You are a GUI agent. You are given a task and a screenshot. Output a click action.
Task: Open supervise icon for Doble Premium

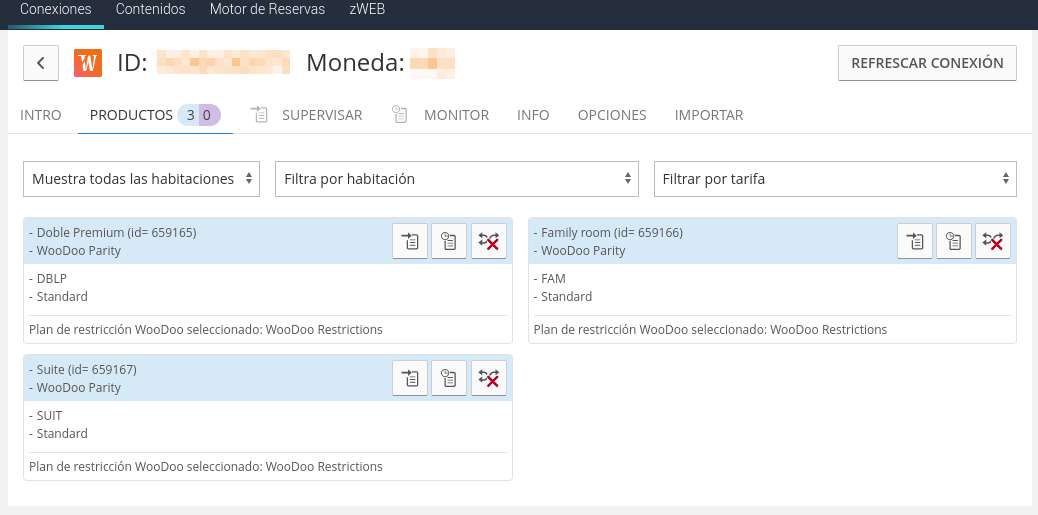[x=410, y=241]
